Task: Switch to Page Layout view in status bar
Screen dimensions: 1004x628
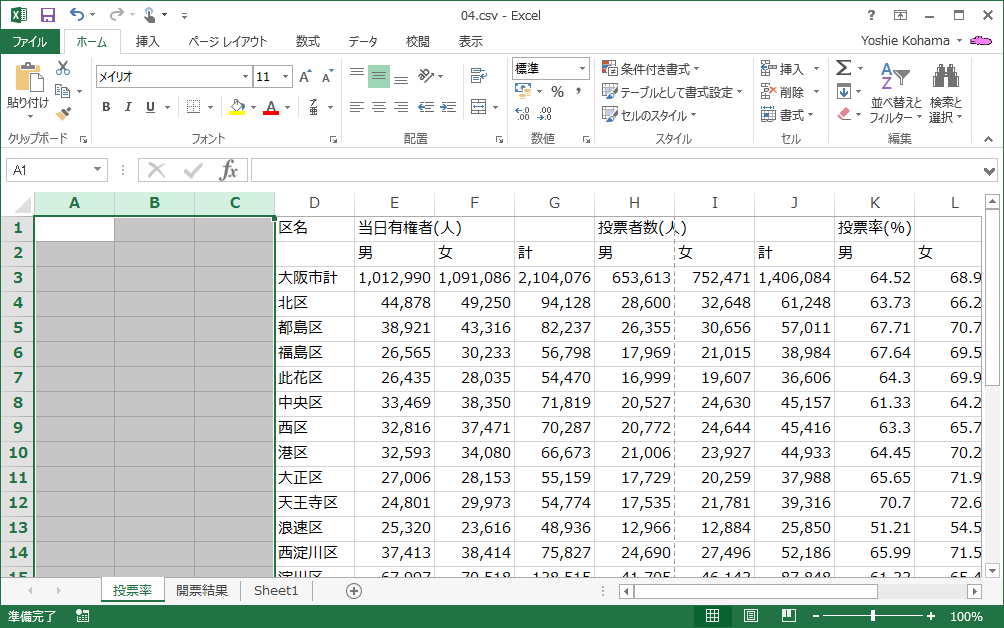Action: (x=751, y=616)
